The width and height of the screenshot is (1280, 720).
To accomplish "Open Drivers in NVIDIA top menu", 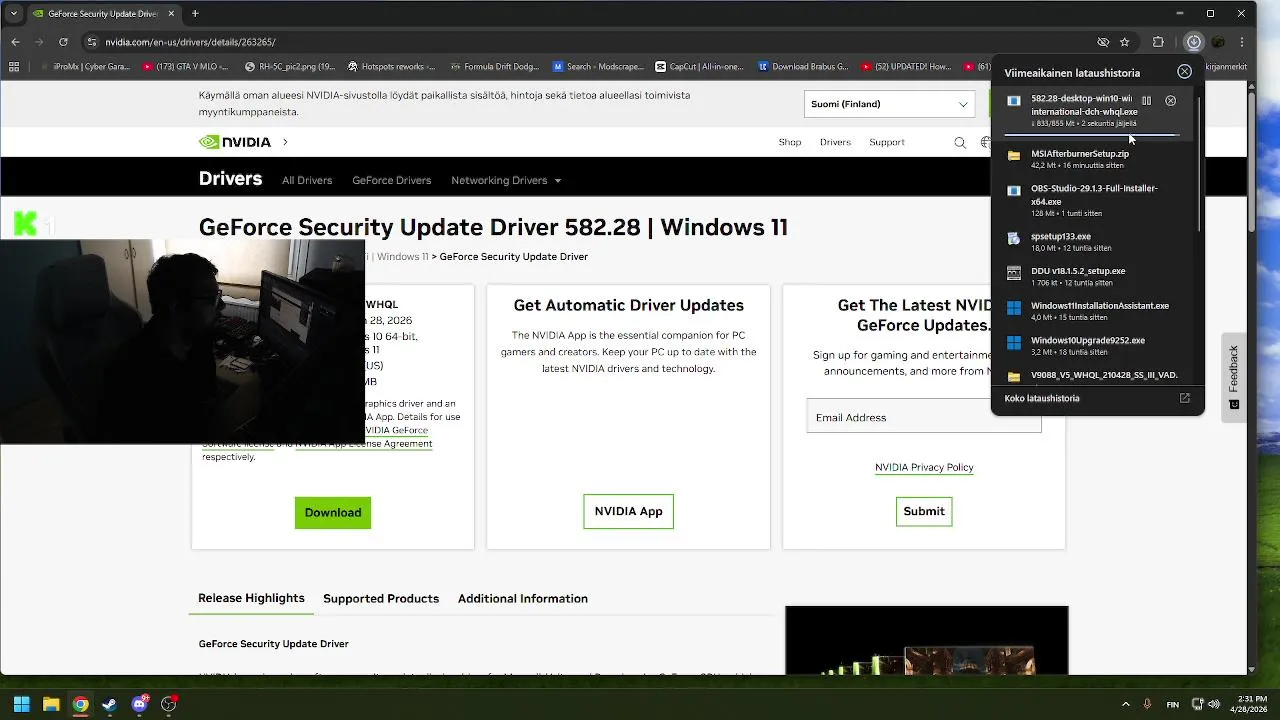I will click(835, 142).
